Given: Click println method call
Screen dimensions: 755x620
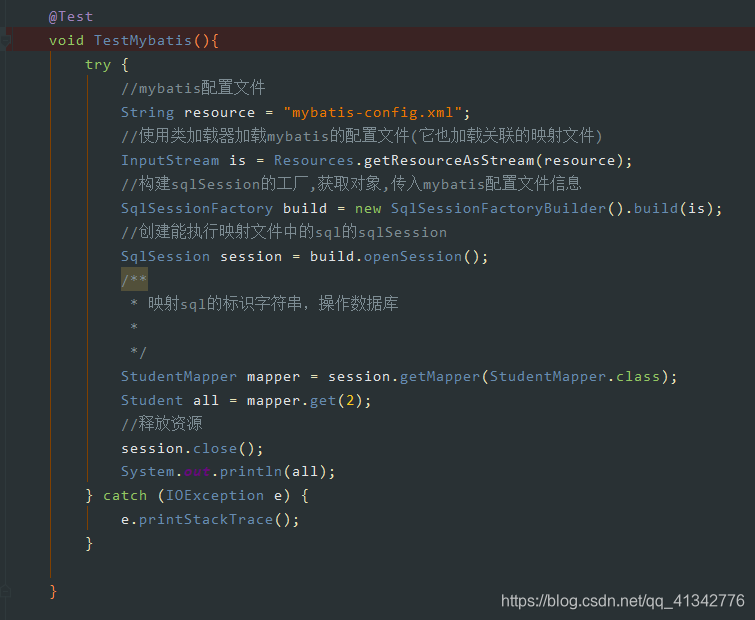Looking at the screenshot, I should click(x=251, y=472).
